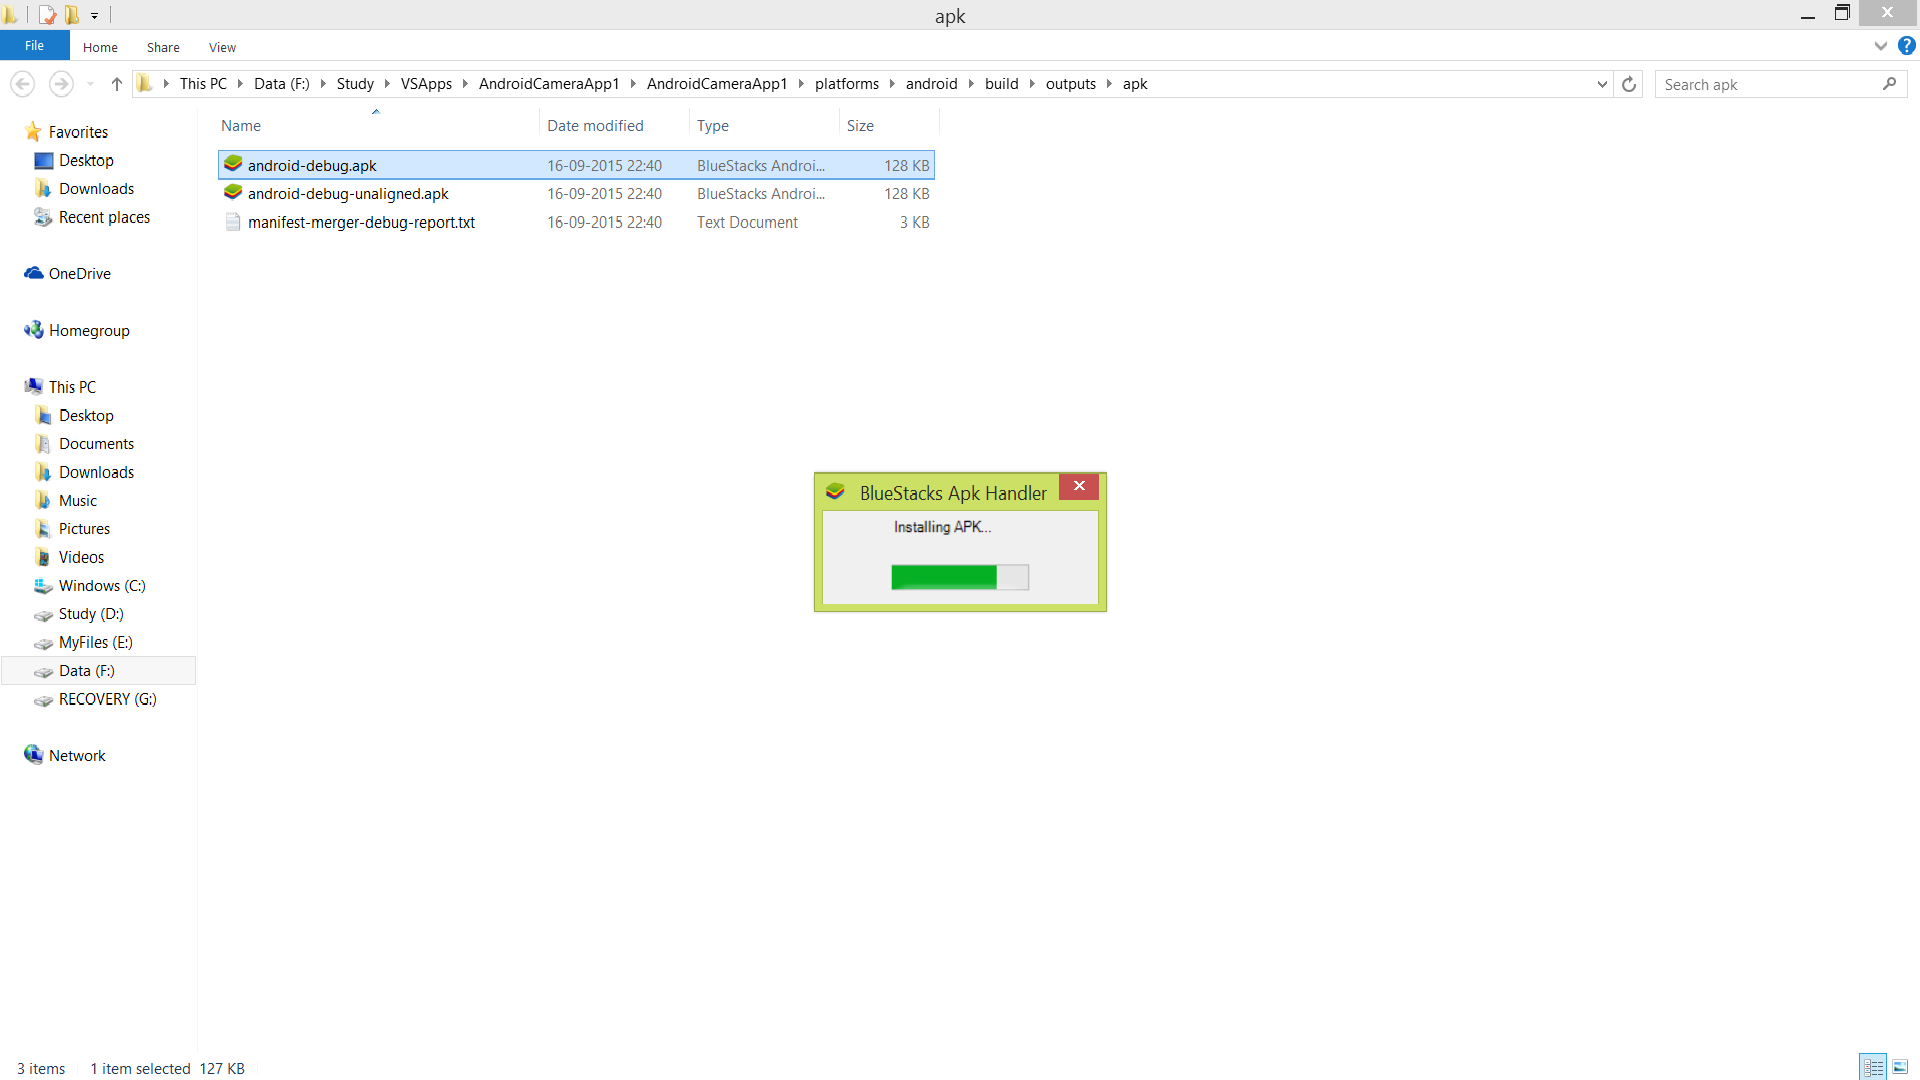1920x1080 pixels.
Task: Expand the dropdown arrow after build breadcrumb
Action: click(1032, 84)
